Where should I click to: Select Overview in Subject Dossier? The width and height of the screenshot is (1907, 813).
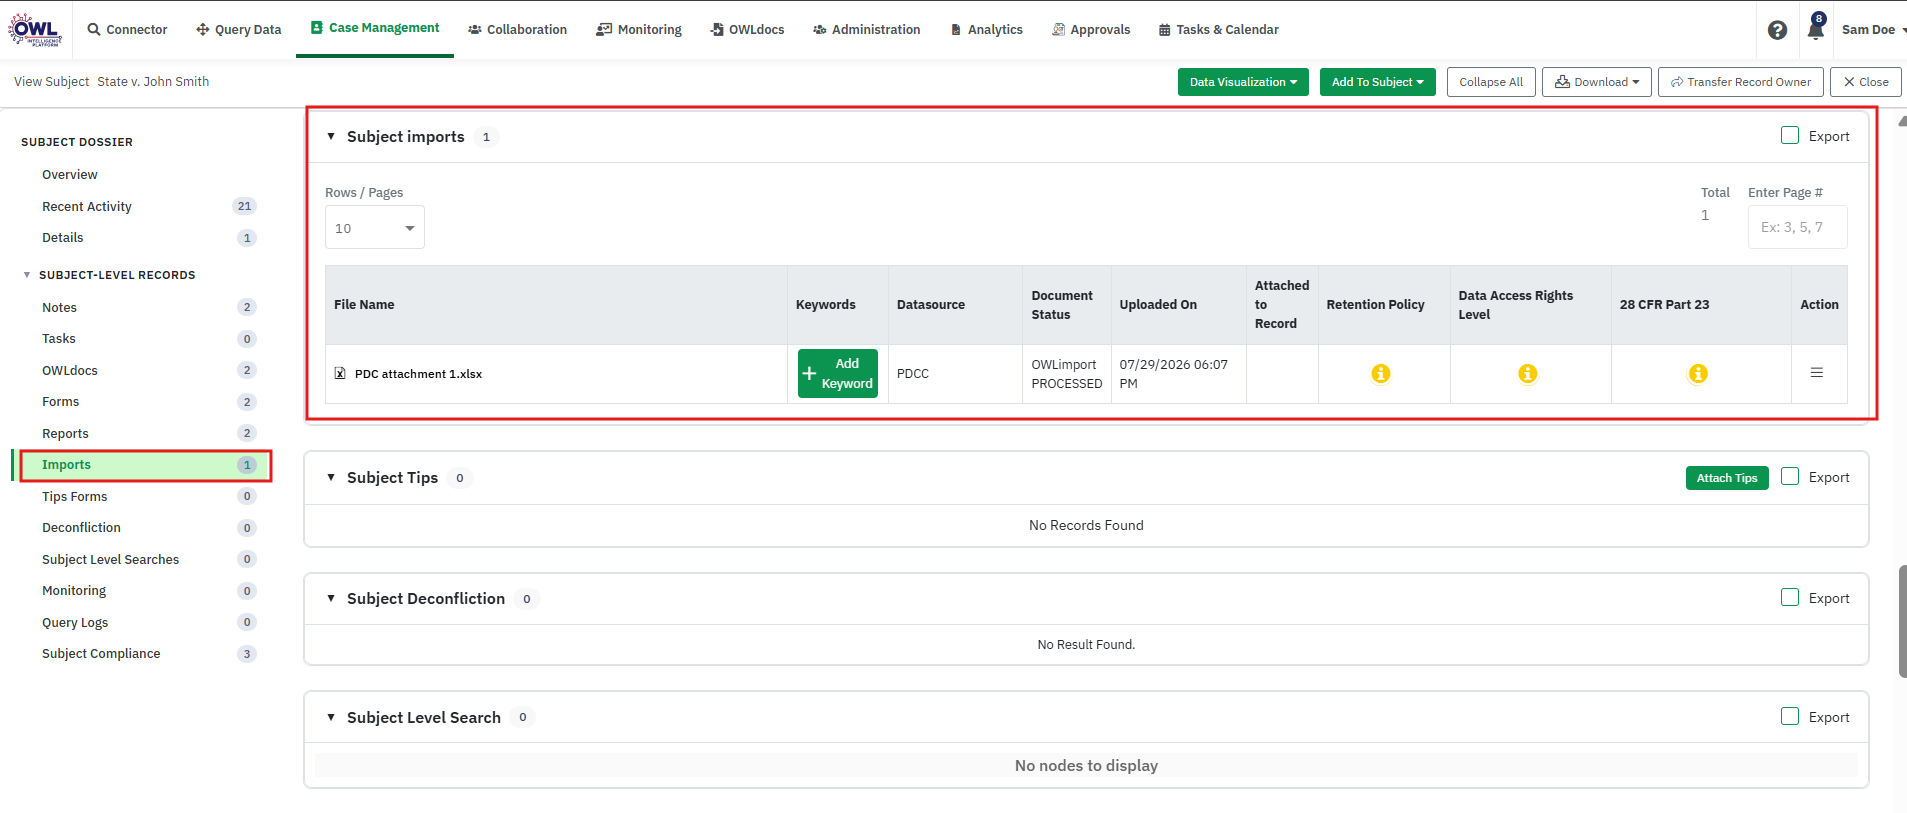click(x=70, y=174)
